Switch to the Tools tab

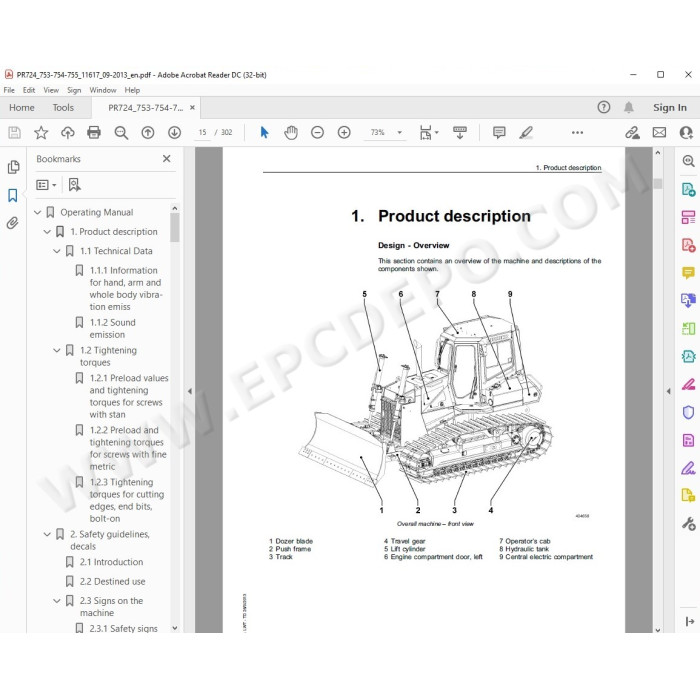coord(63,108)
